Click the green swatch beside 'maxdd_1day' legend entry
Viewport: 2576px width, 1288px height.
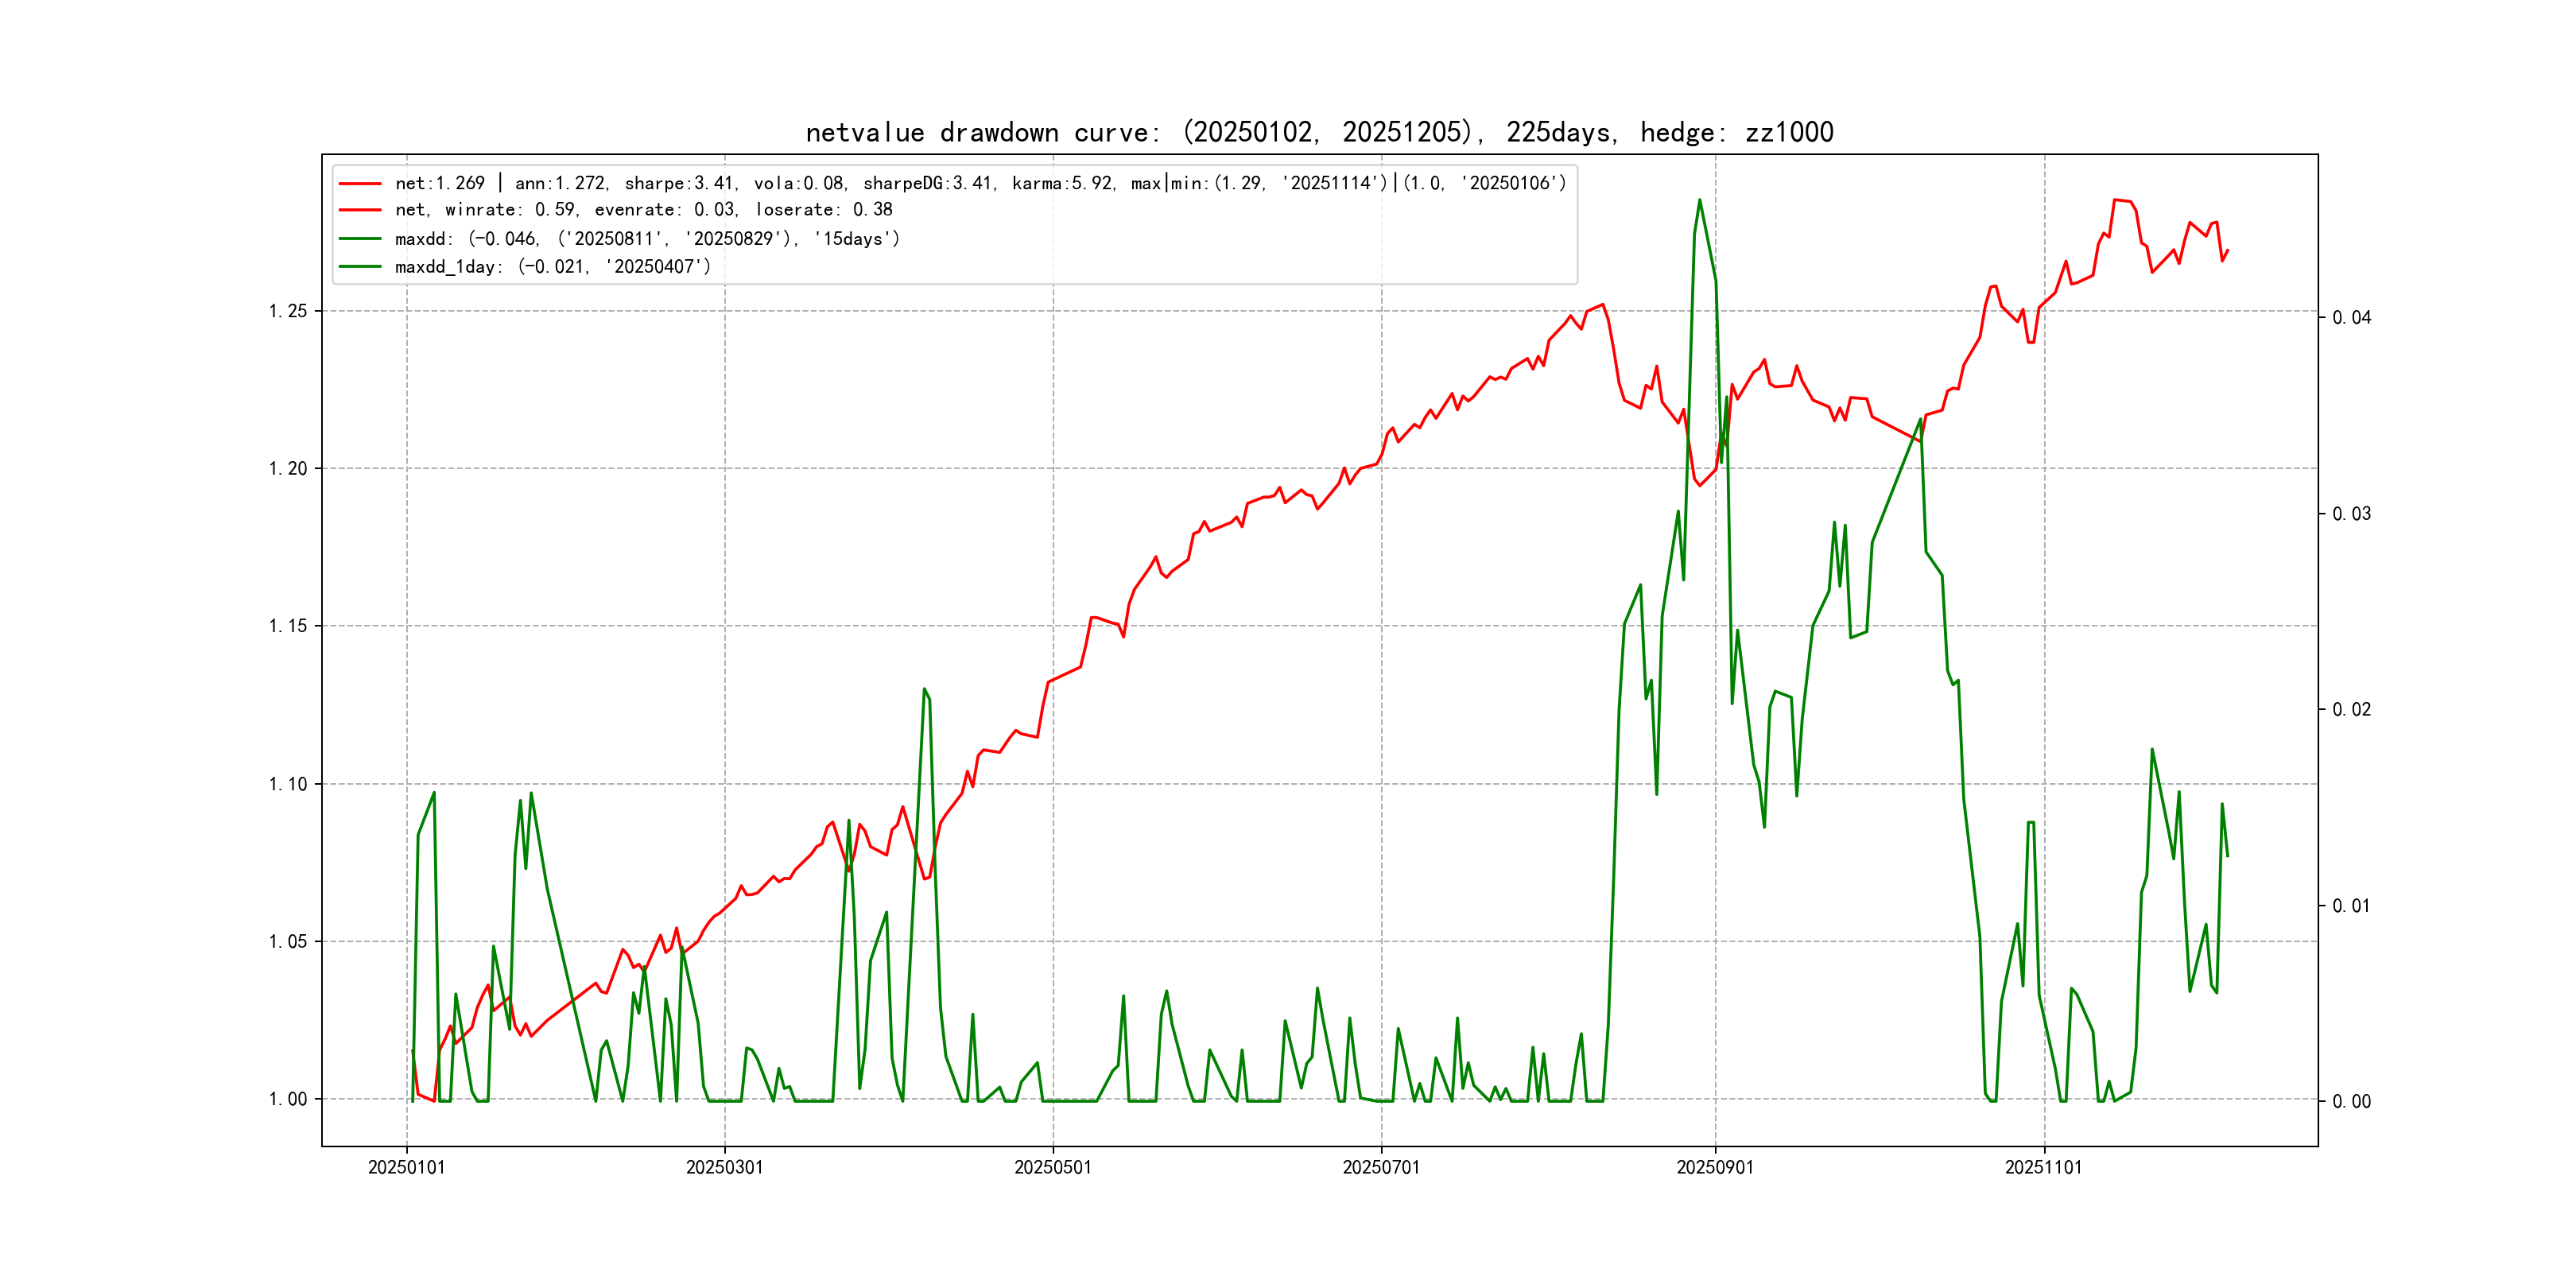[360, 266]
